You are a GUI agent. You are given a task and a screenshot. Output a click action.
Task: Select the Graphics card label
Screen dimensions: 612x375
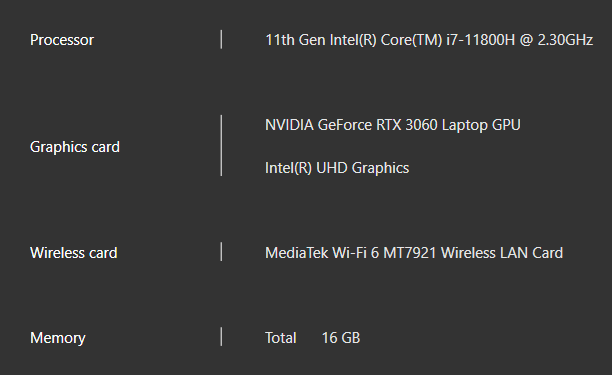point(75,147)
